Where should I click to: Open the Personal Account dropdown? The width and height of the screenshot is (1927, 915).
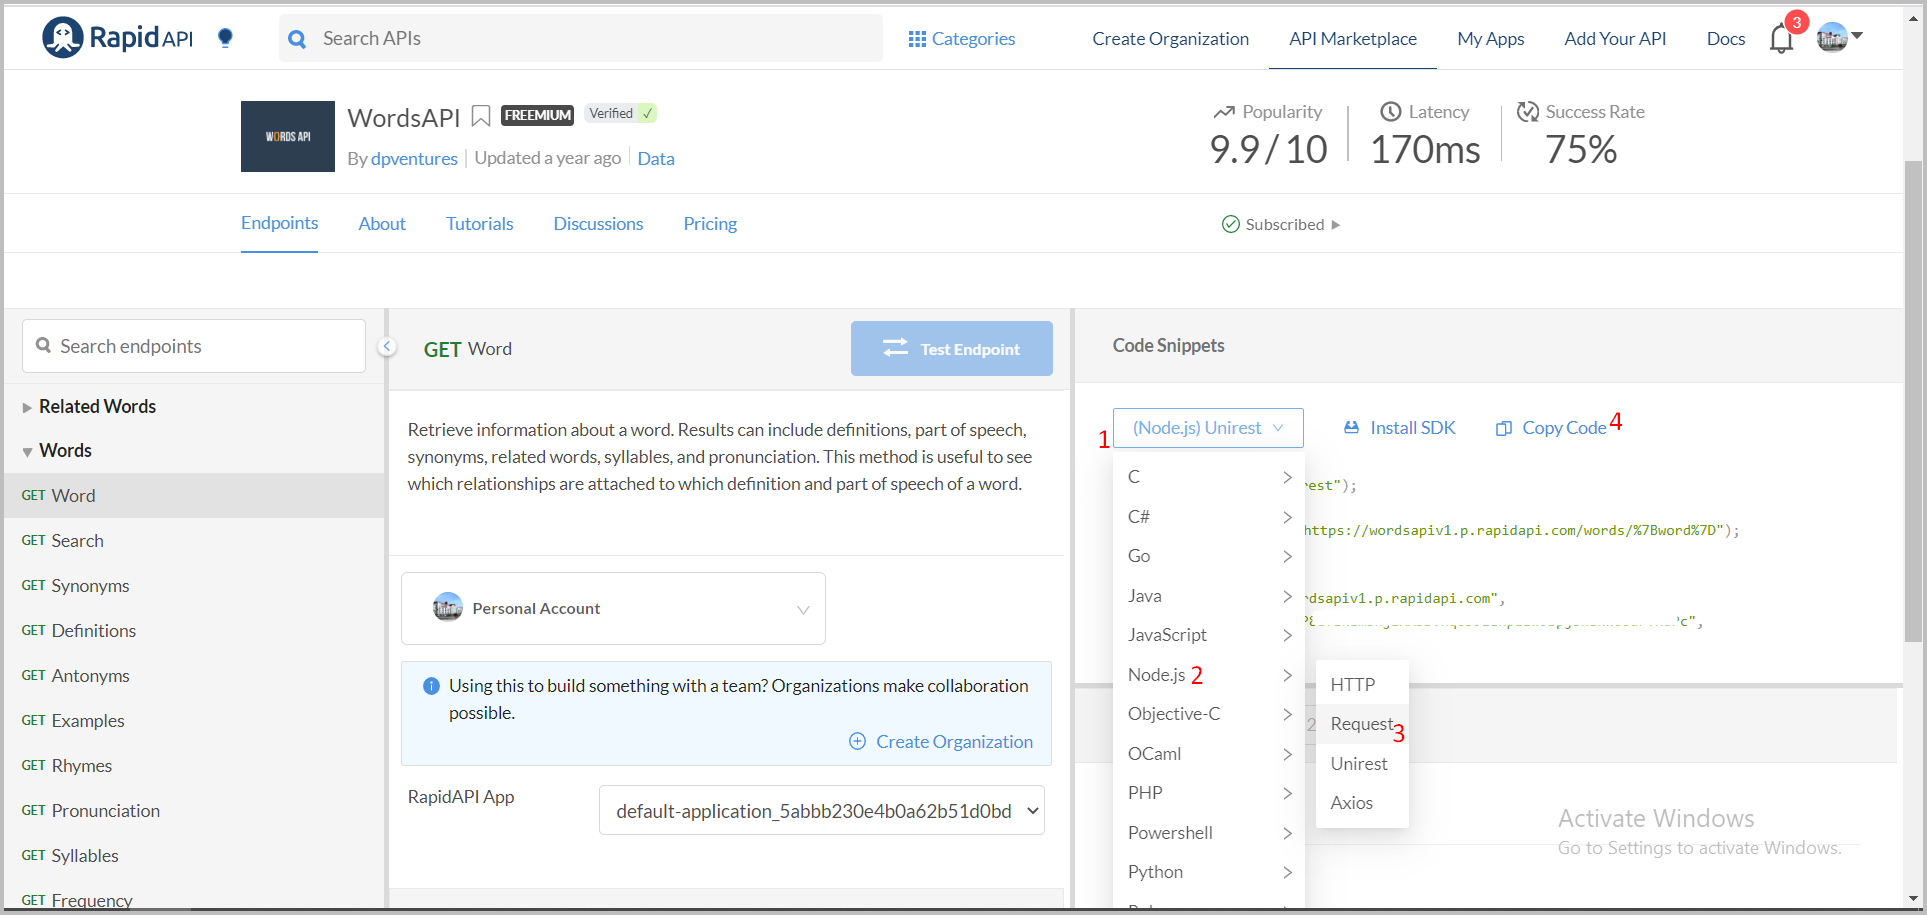(x=613, y=608)
